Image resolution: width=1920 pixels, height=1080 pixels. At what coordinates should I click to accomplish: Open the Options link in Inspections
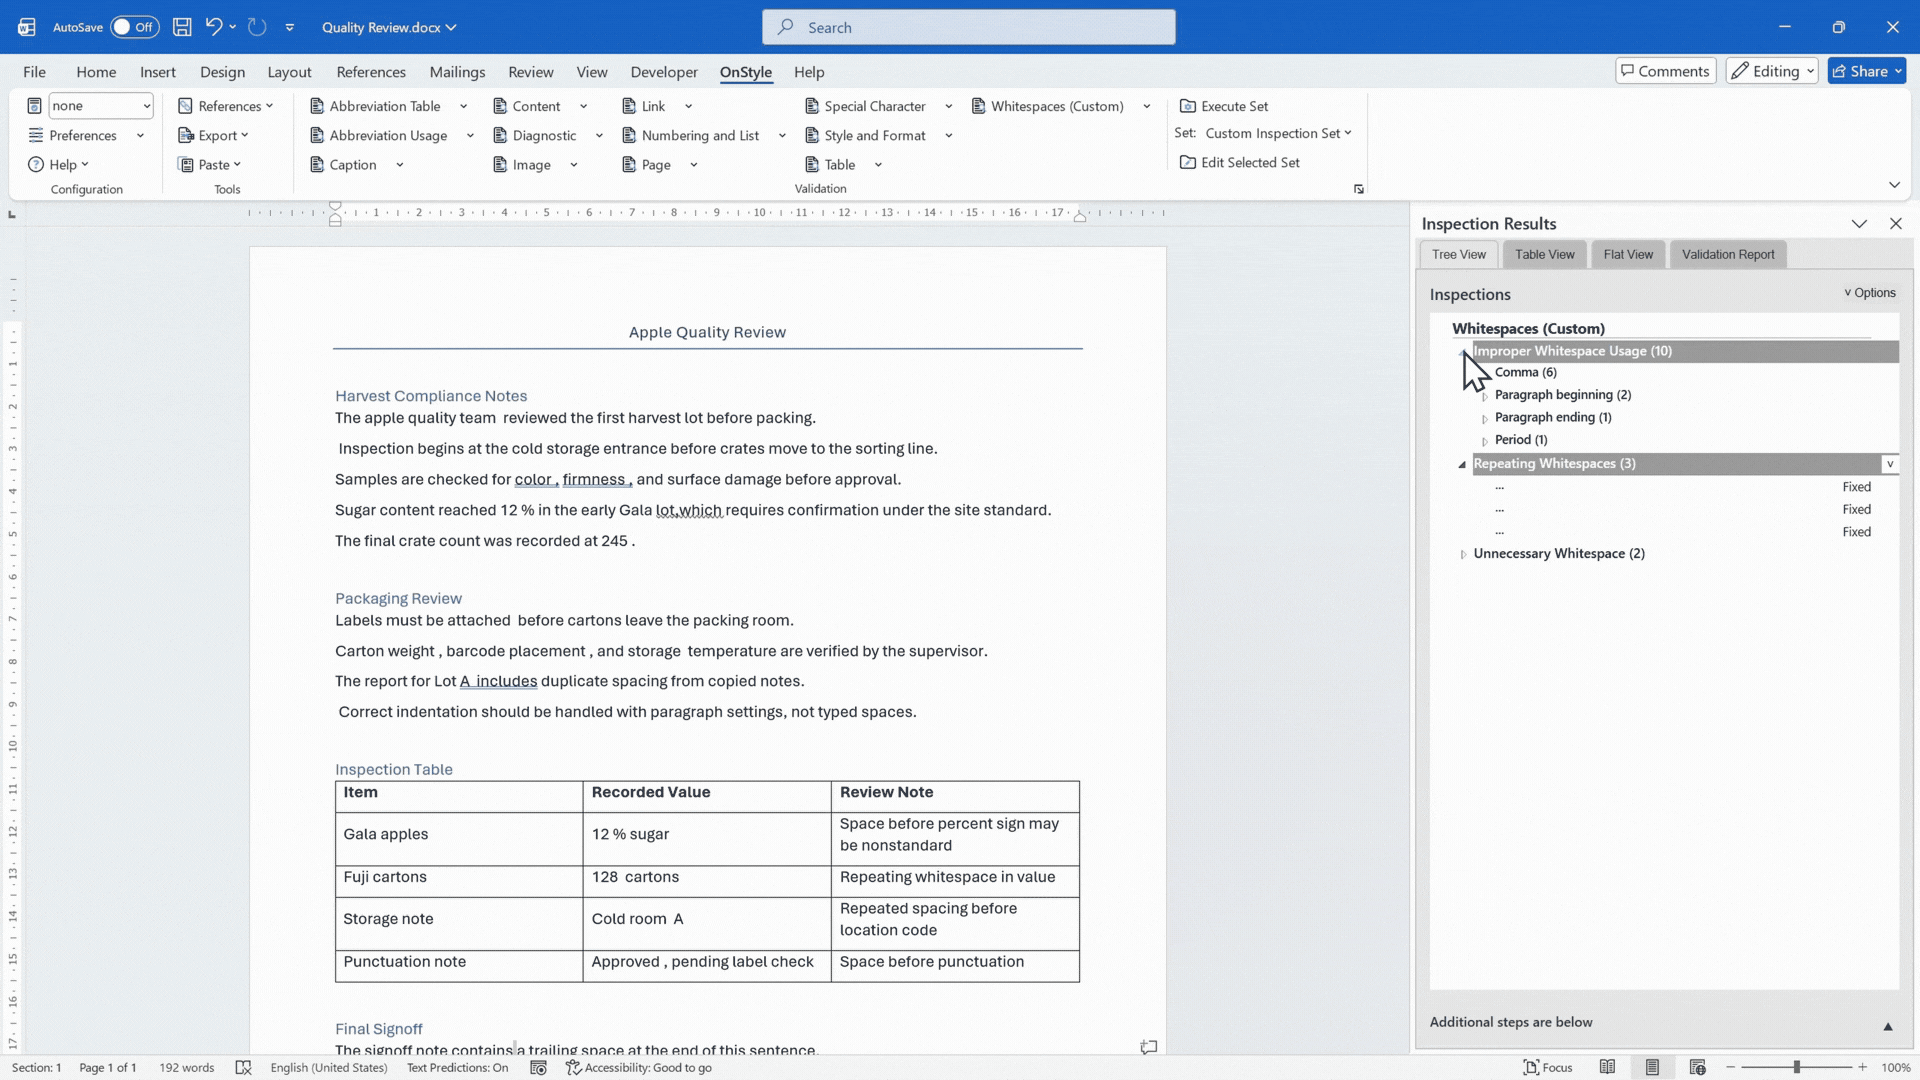[x=1869, y=293]
